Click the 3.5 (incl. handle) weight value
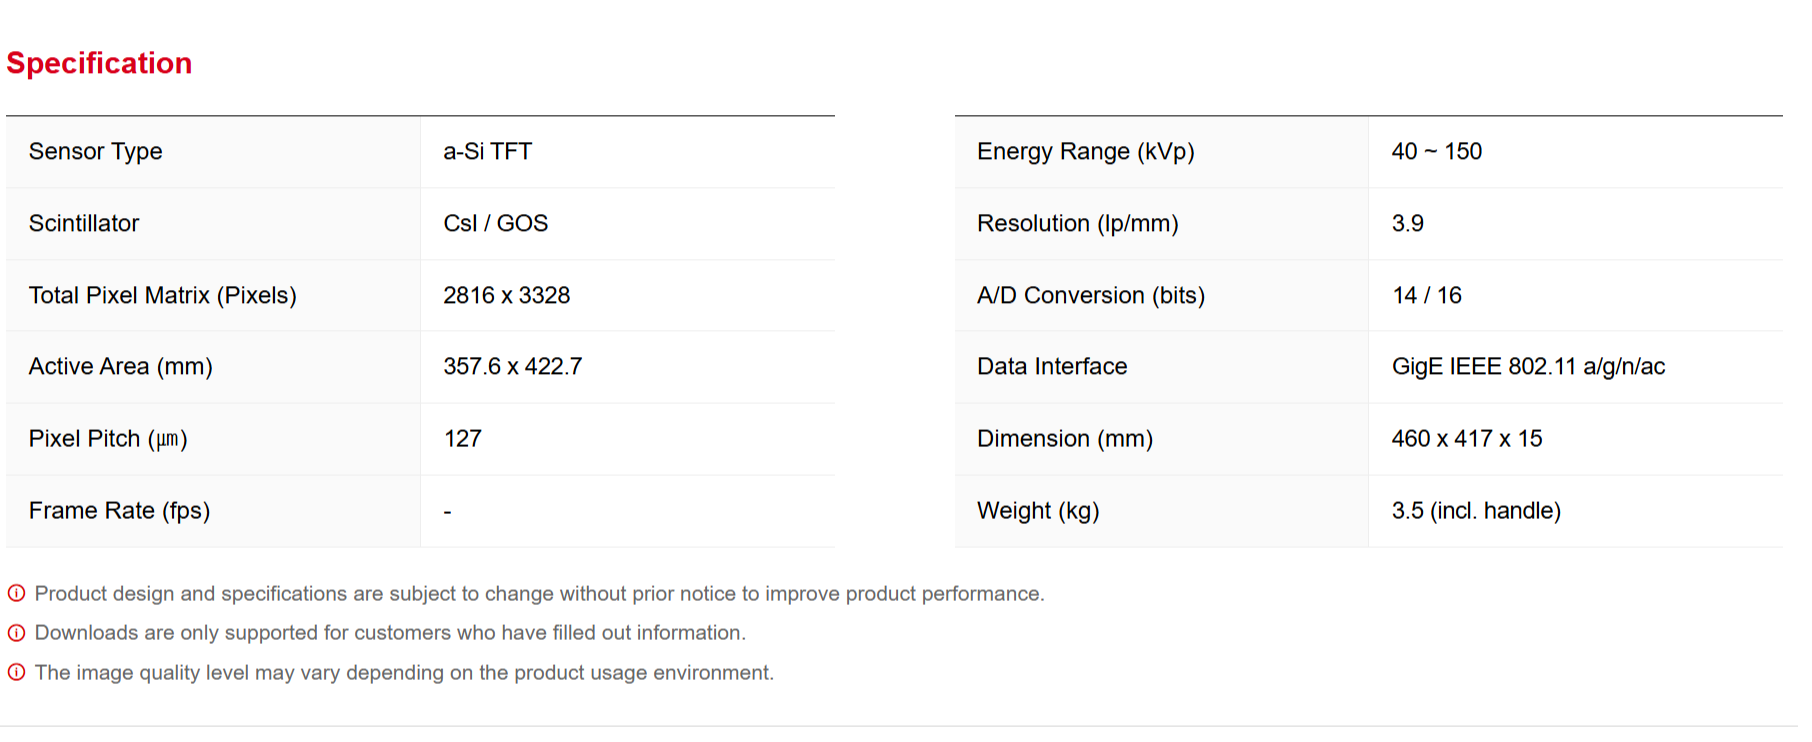The image size is (1812, 742). coord(1475,511)
